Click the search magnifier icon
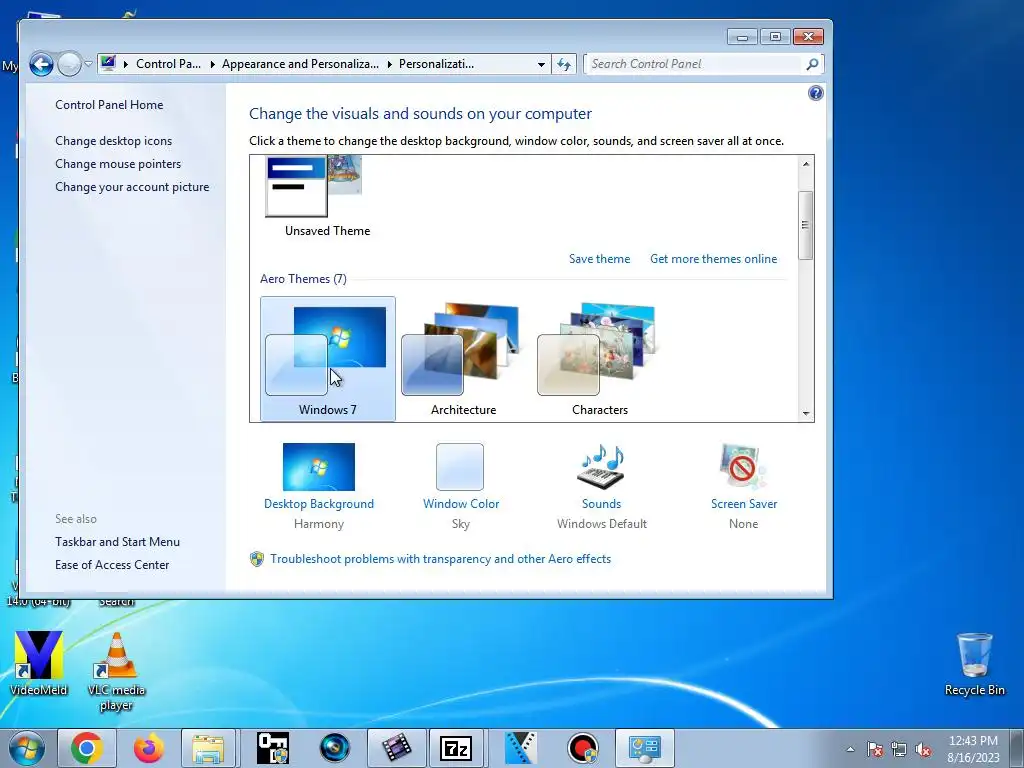The height and width of the screenshot is (768, 1024). click(x=812, y=64)
